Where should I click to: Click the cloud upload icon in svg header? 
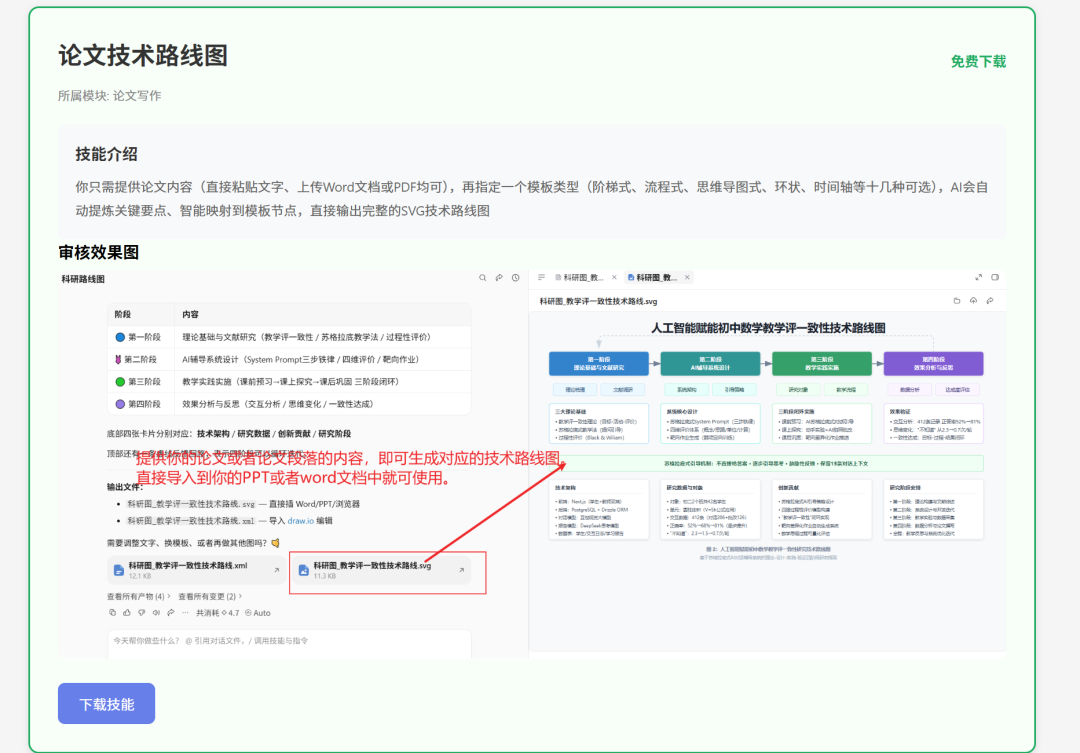[973, 300]
